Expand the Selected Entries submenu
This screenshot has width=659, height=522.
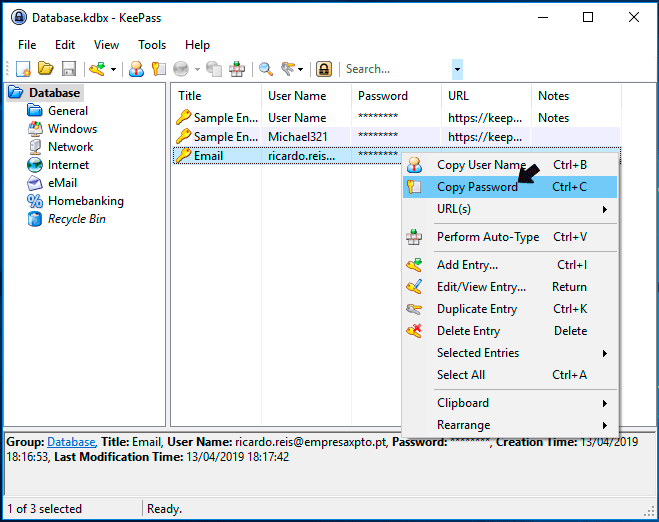point(509,353)
